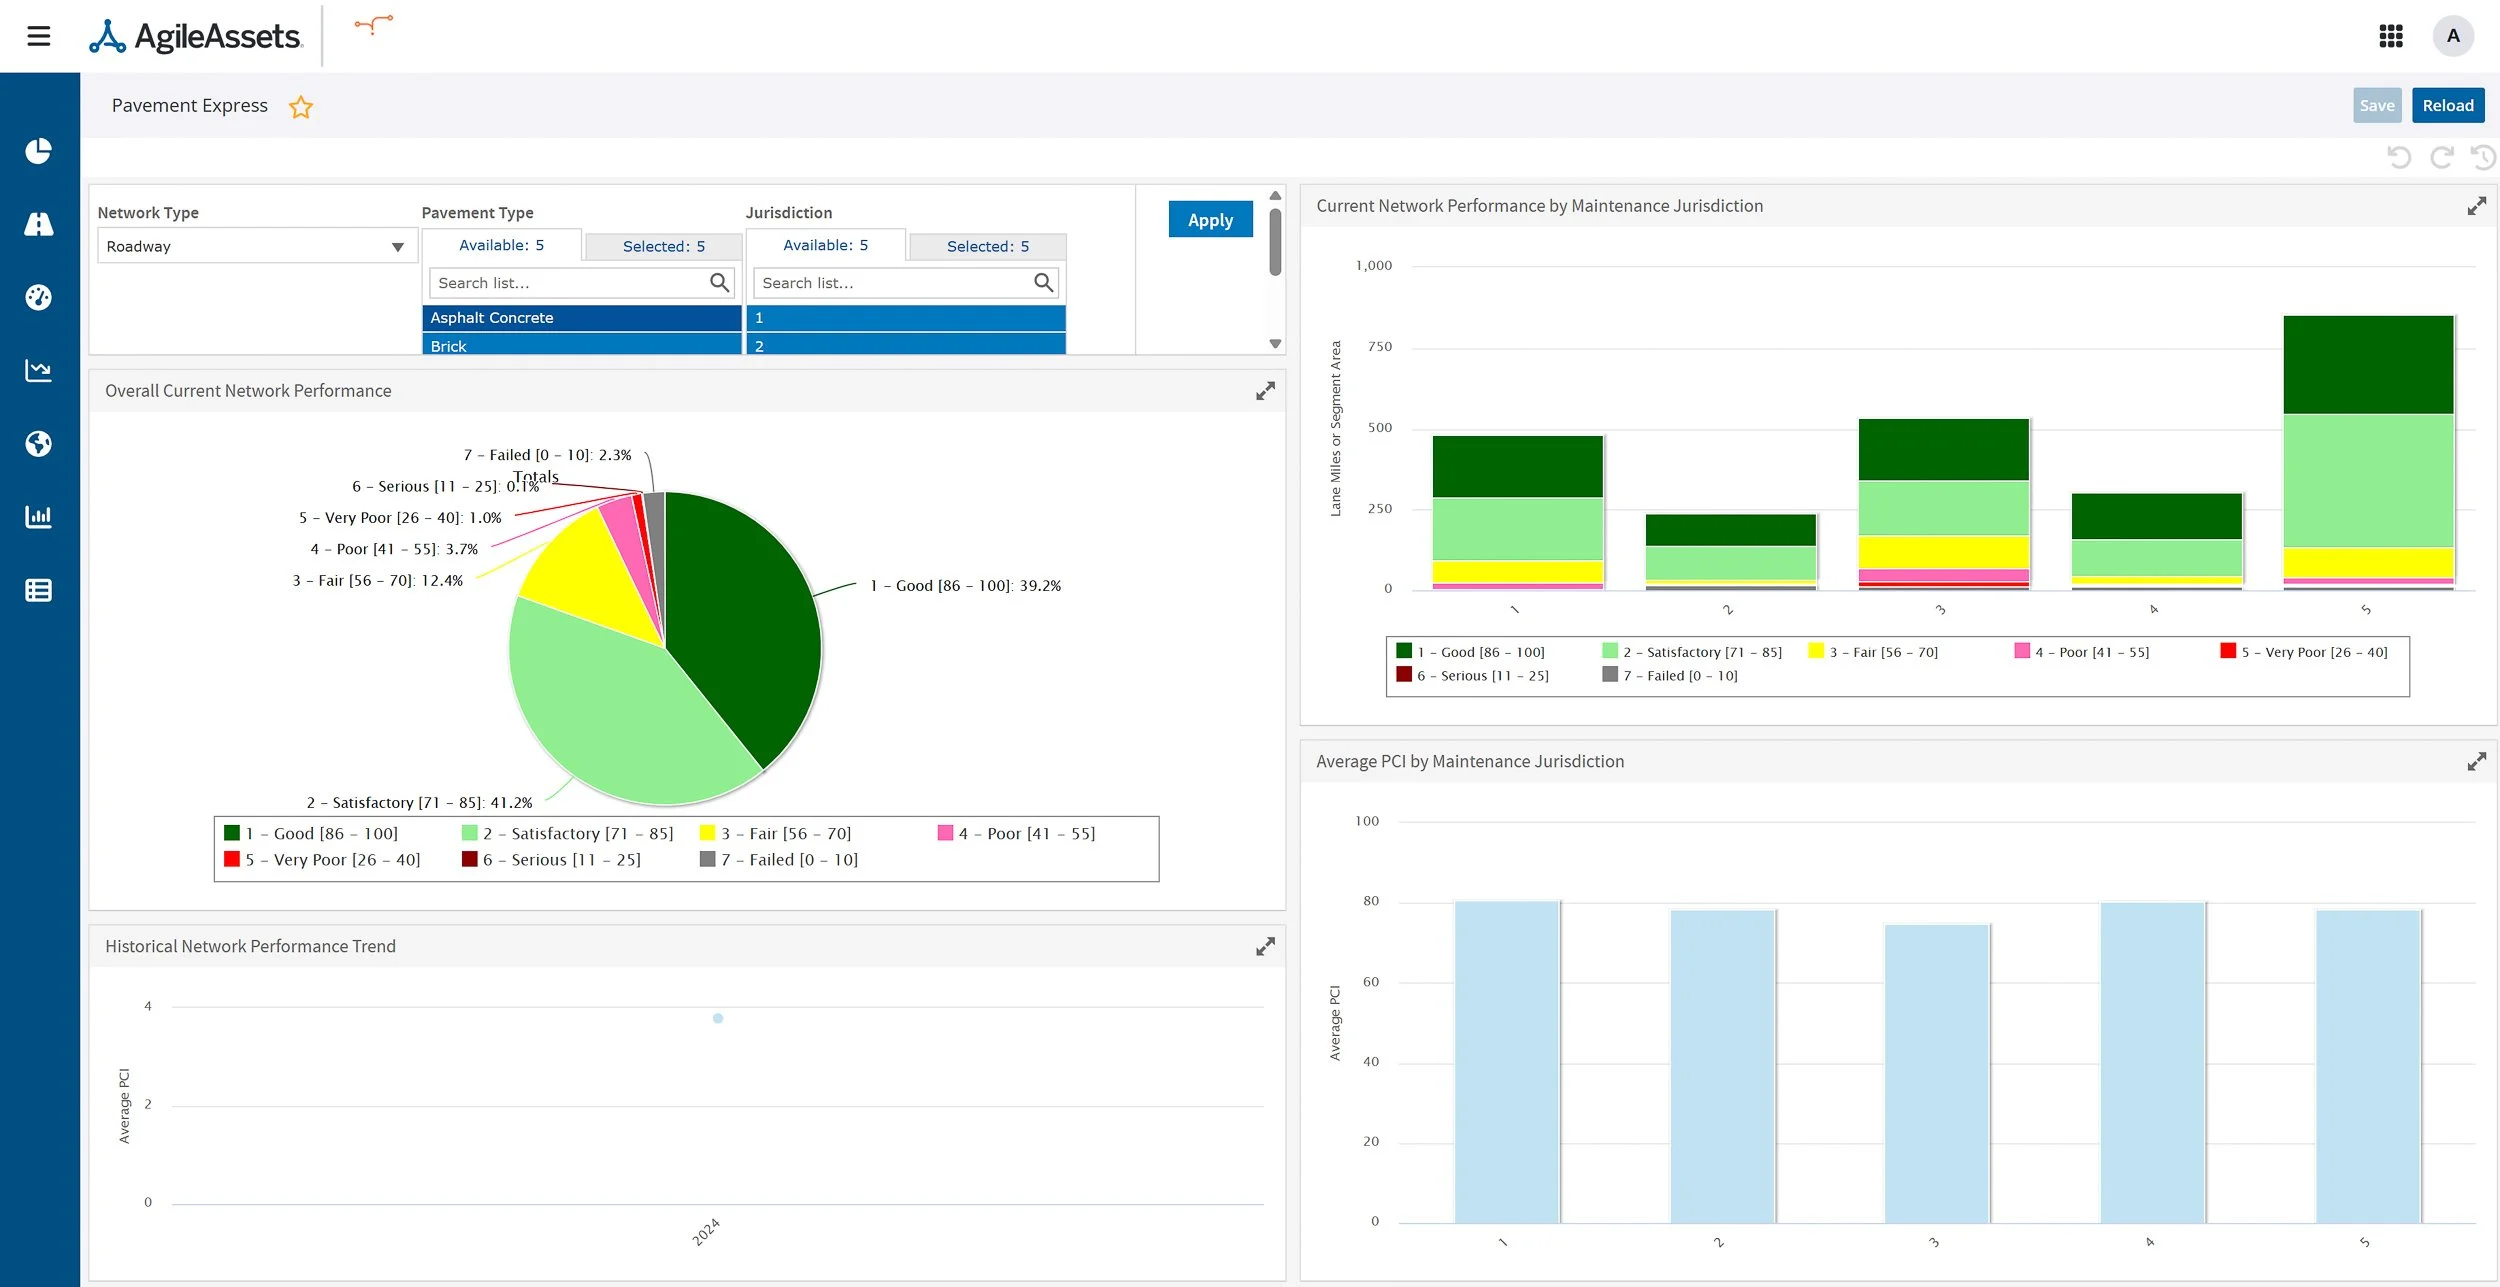Click the Apply button
Image resolution: width=2500 pixels, height=1287 pixels.
pyautogui.click(x=1210, y=220)
